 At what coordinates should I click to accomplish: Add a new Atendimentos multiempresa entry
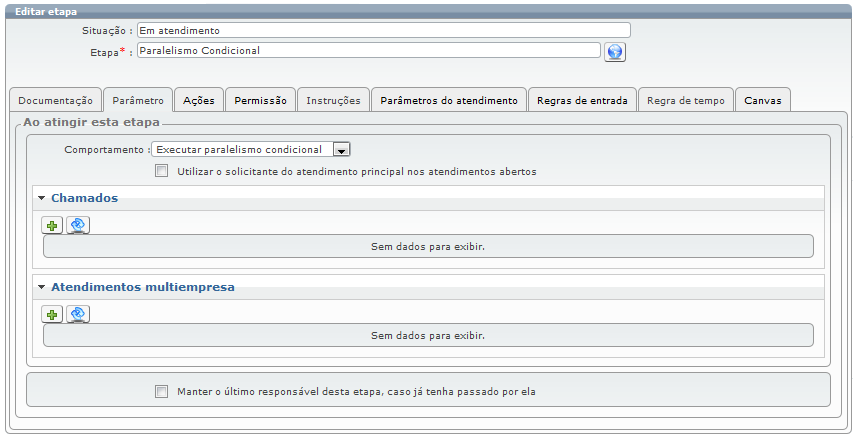(52, 314)
